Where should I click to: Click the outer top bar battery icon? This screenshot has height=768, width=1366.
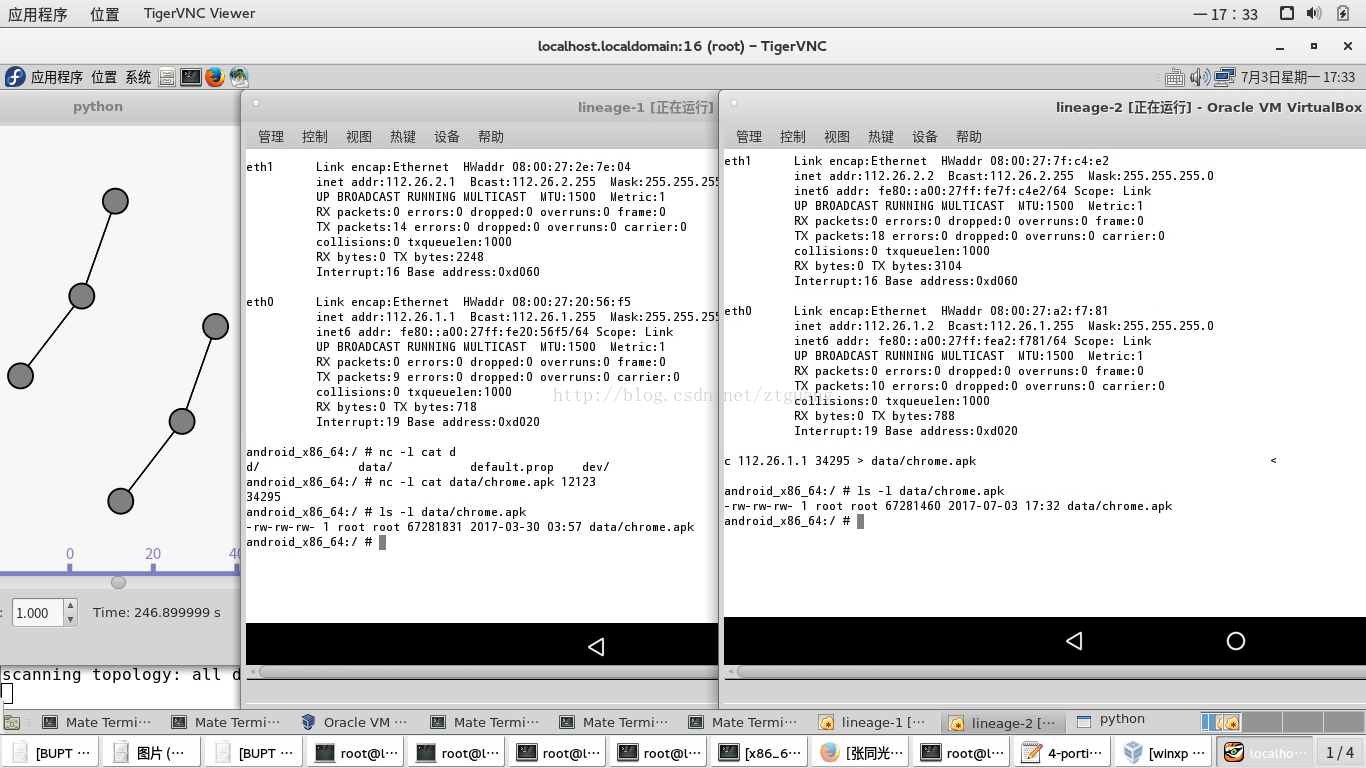click(1343, 13)
